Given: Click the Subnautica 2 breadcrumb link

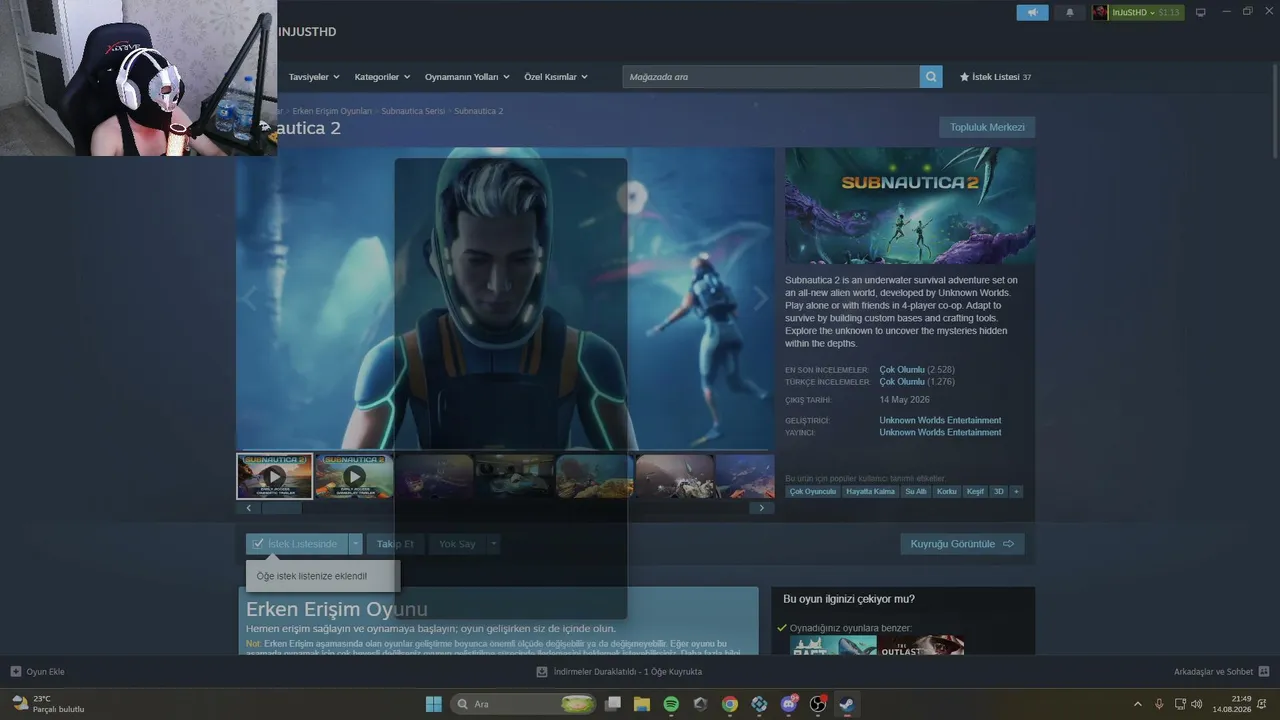Looking at the screenshot, I should click(x=479, y=111).
